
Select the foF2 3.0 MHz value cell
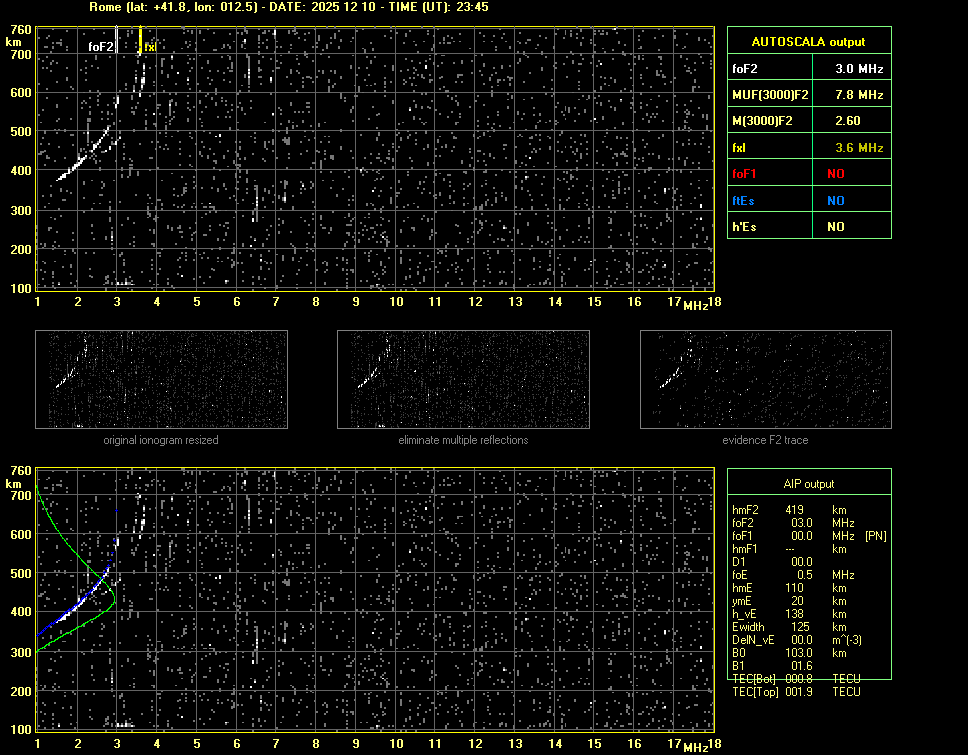click(859, 69)
